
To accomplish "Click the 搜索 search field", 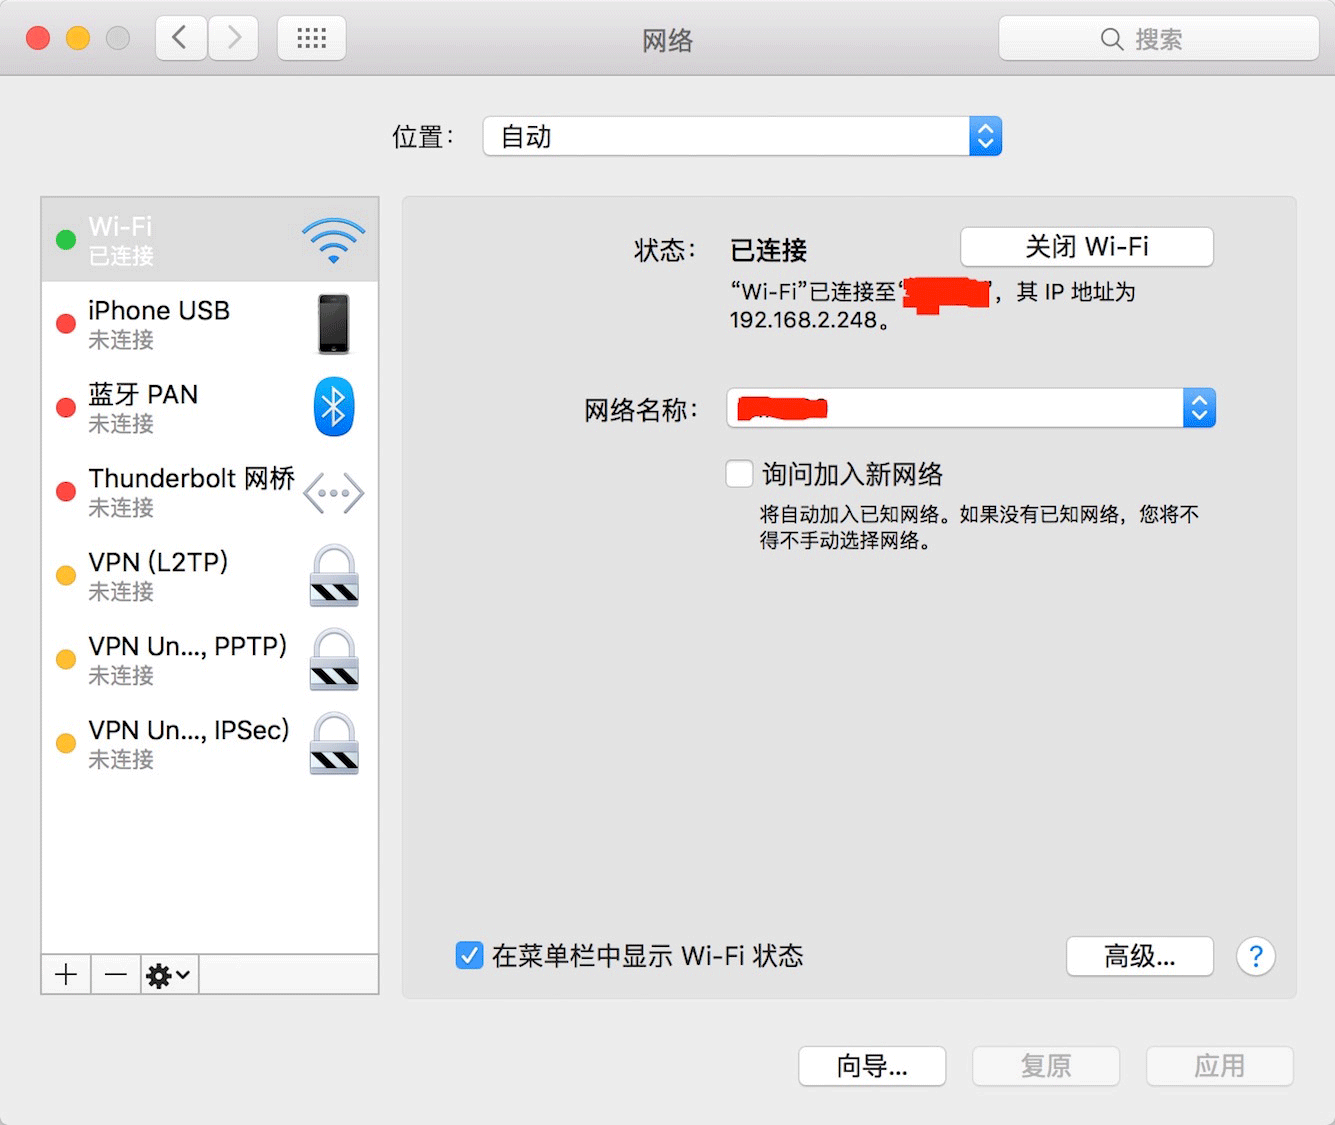I will (x=1159, y=39).
